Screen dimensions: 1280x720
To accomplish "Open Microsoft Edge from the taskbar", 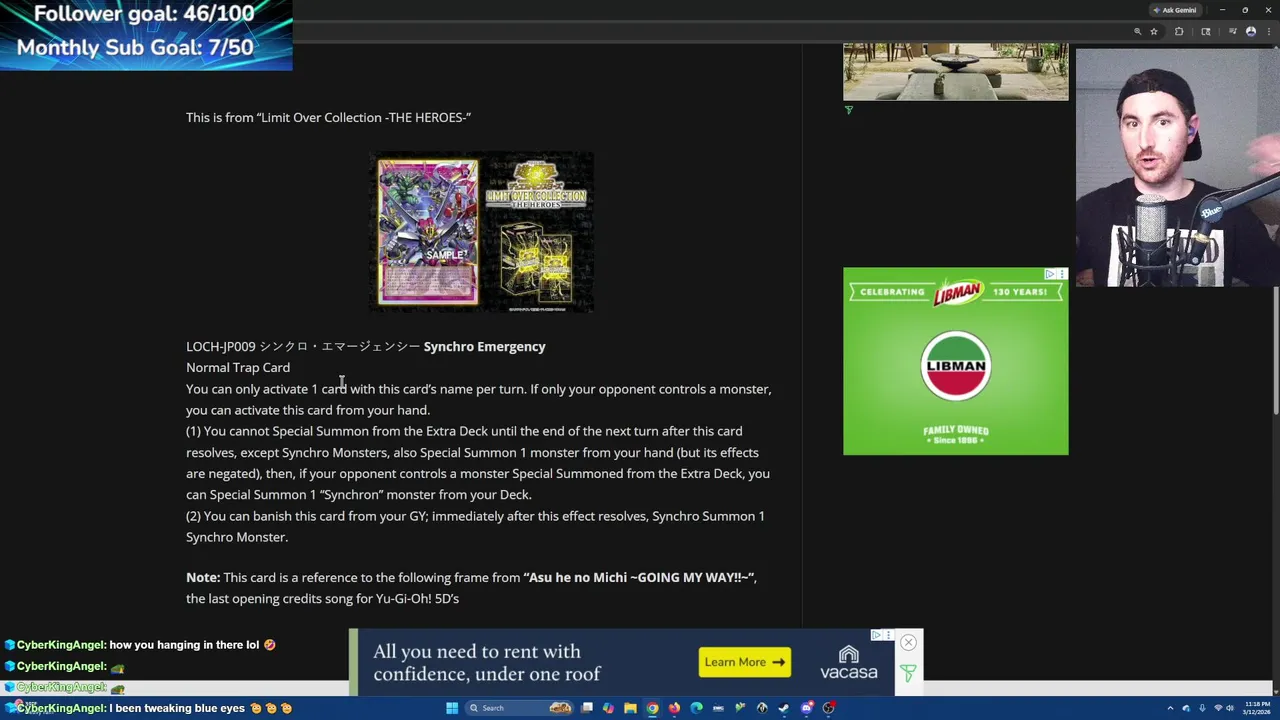I will [696, 708].
